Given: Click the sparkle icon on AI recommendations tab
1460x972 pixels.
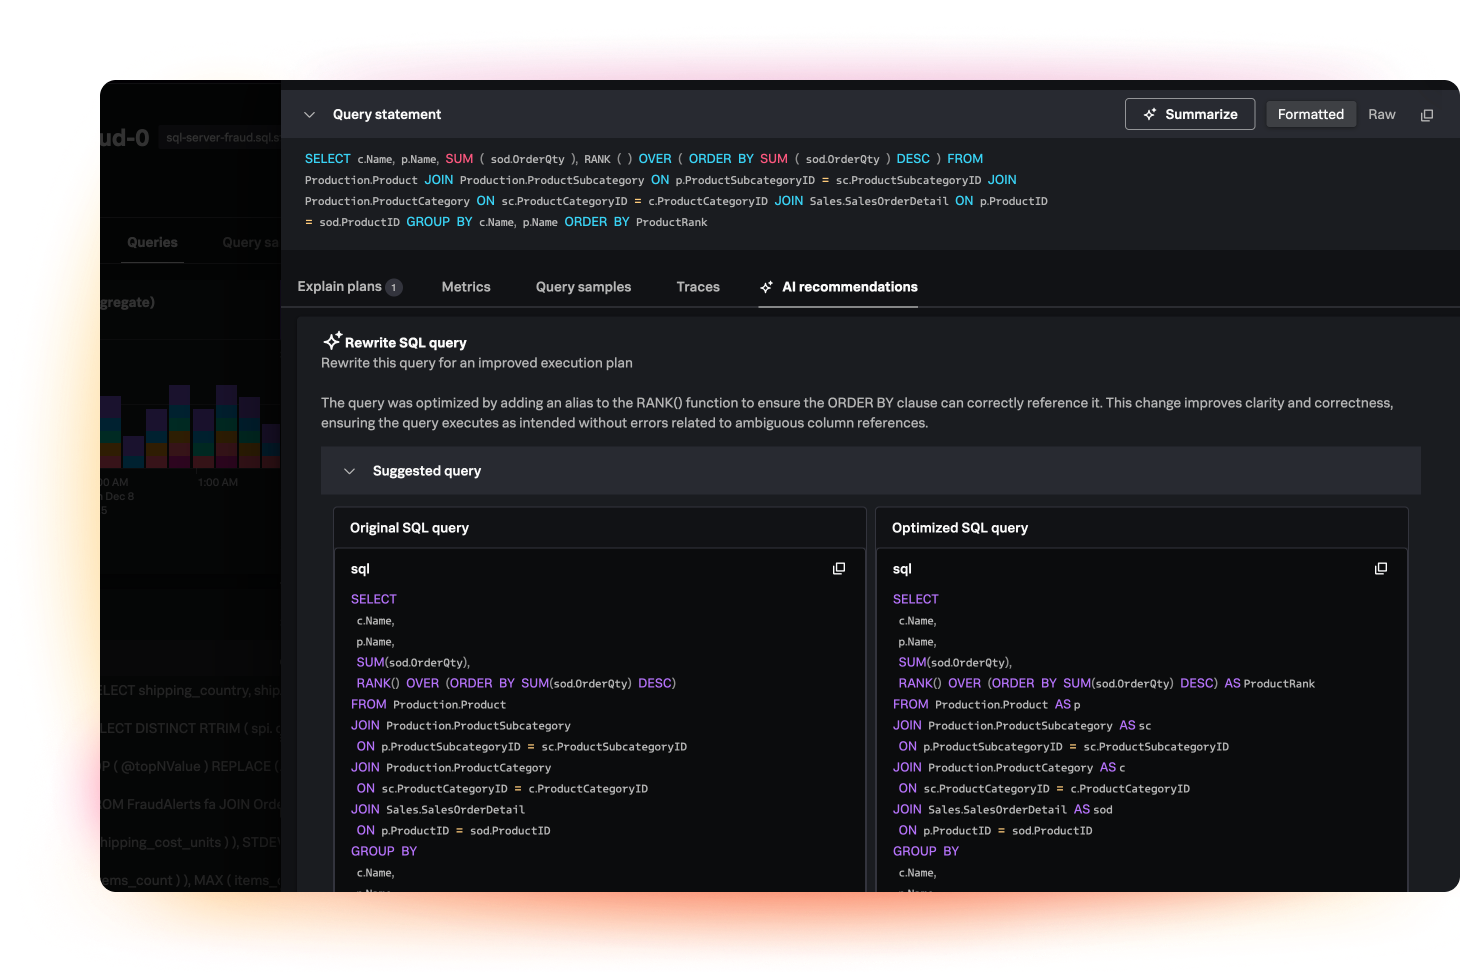Looking at the screenshot, I should 766,287.
